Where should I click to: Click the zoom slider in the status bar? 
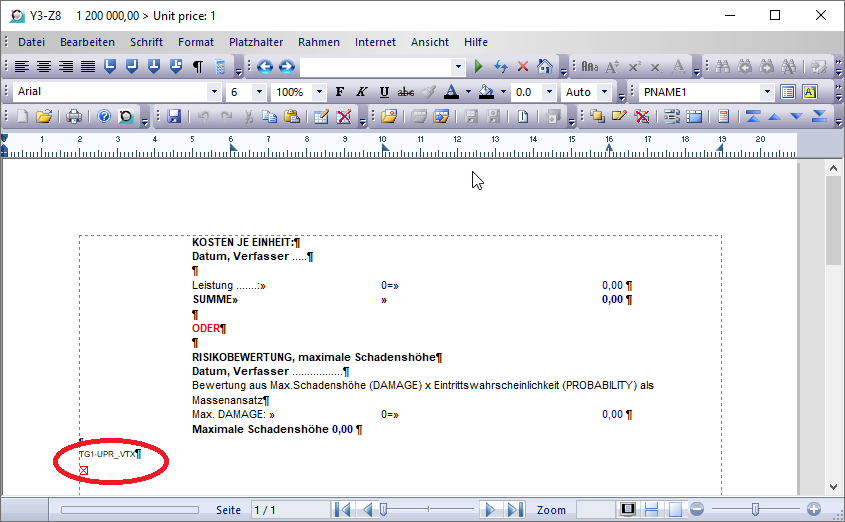(755, 509)
